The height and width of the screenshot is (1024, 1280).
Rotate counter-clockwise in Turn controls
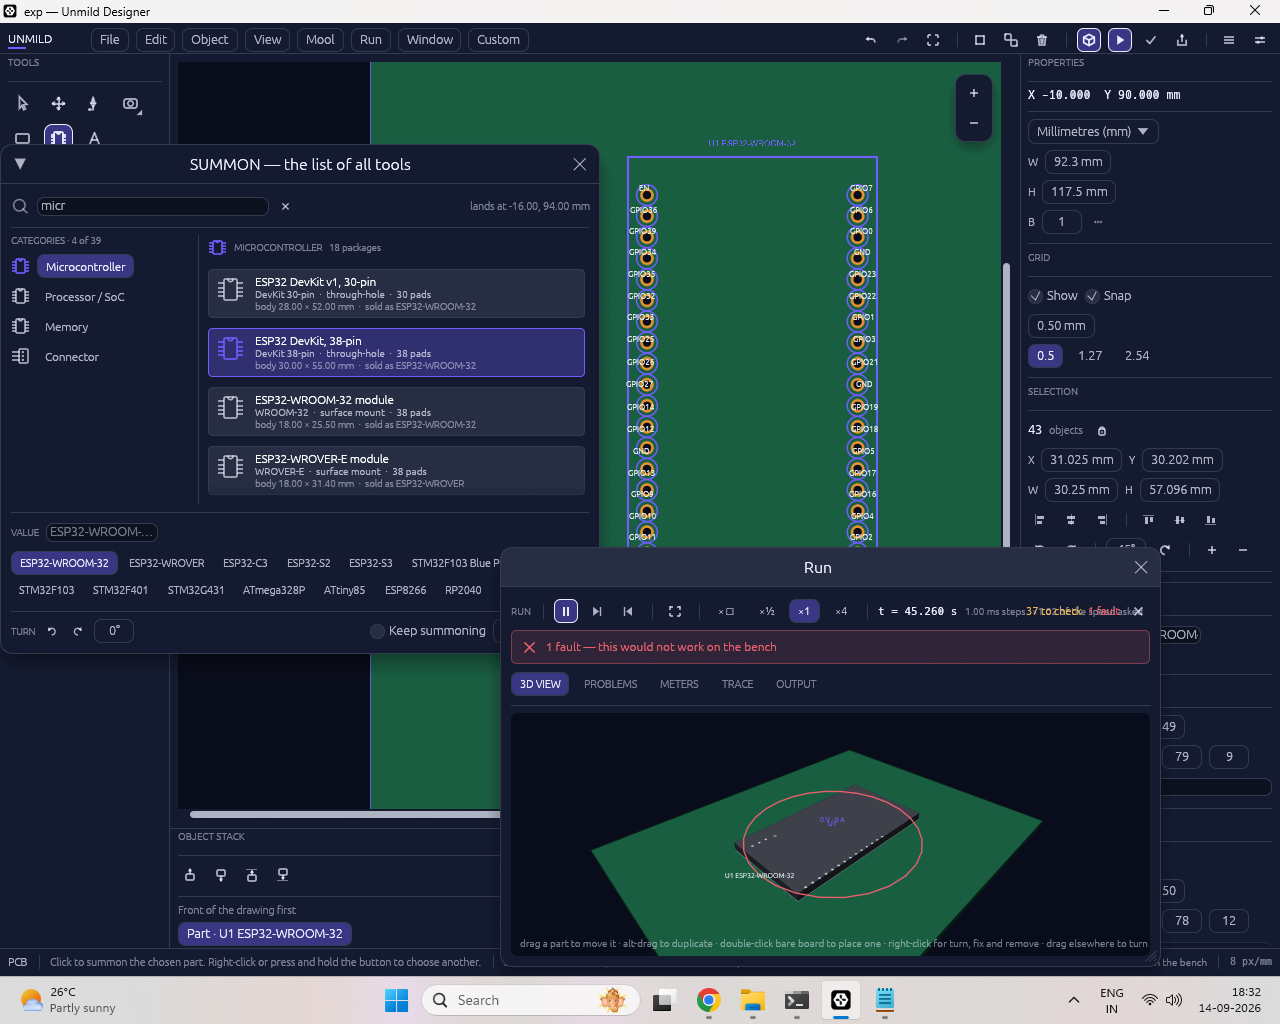(52, 631)
